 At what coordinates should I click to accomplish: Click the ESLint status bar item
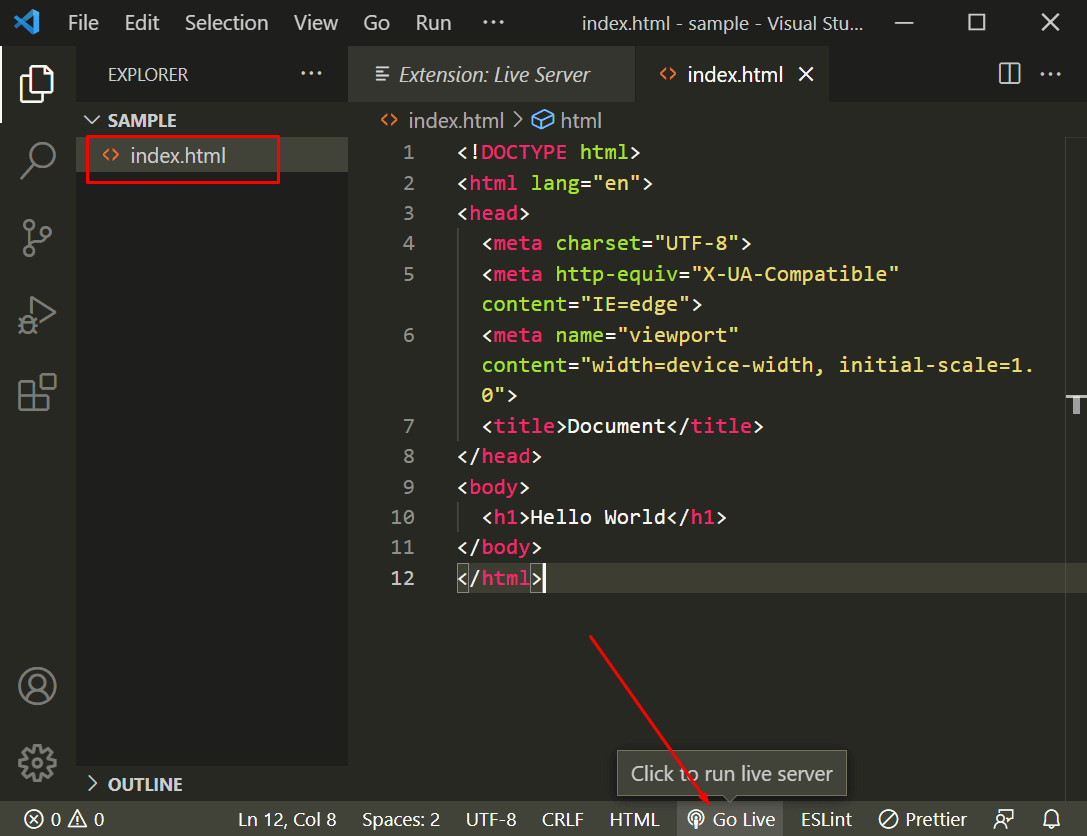(826, 819)
